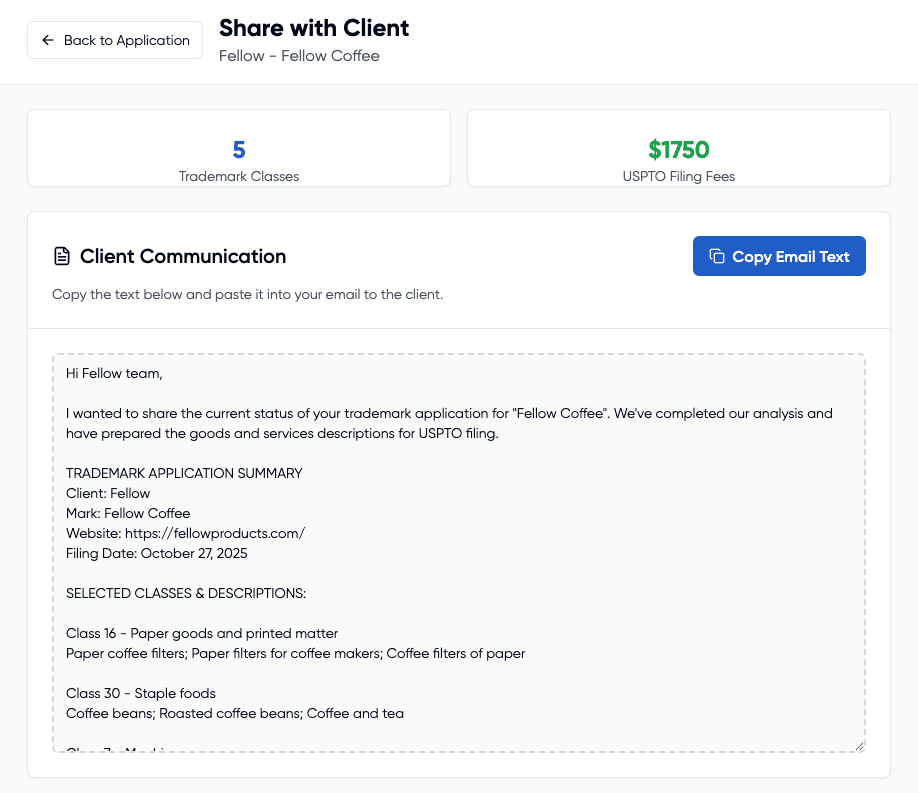Click the fellowproducts.com website URL in the email
Screen dimensions: 918x793
click(214, 533)
